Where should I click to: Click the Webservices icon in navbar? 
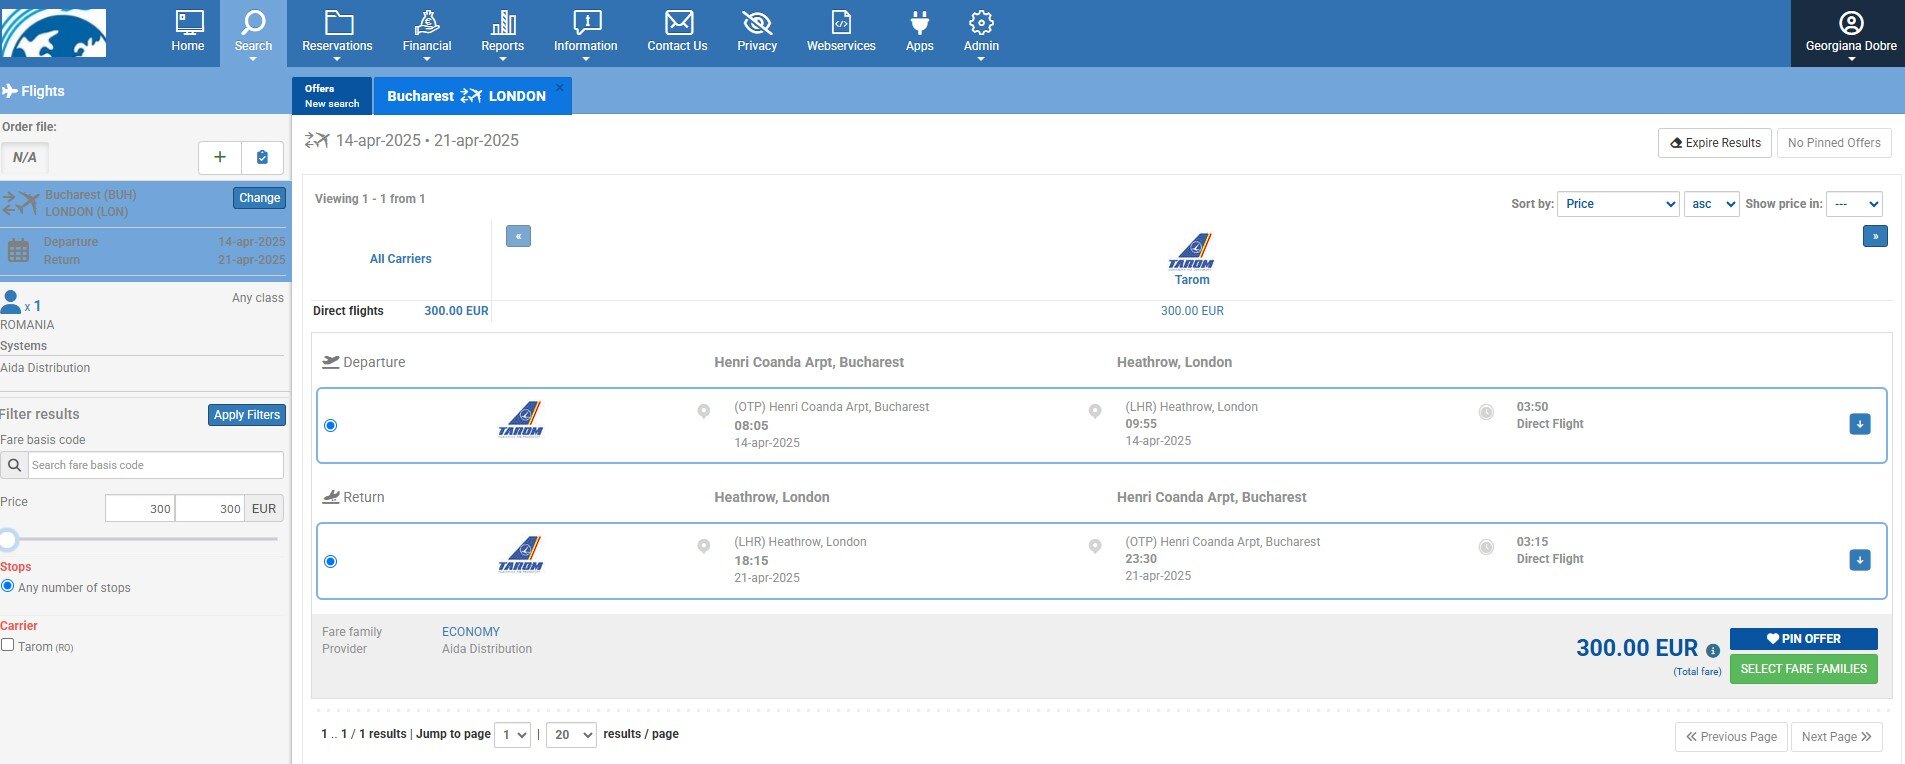(x=840, y=23)
